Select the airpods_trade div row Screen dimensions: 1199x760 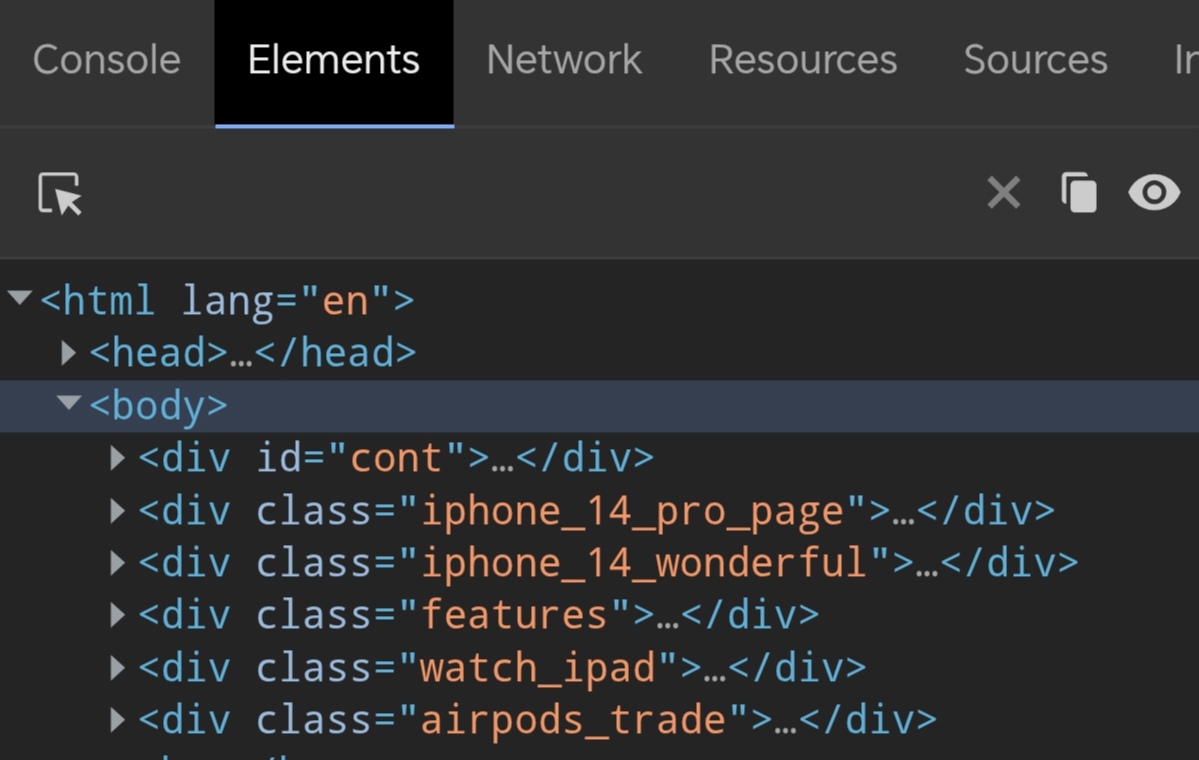point(600,720)
